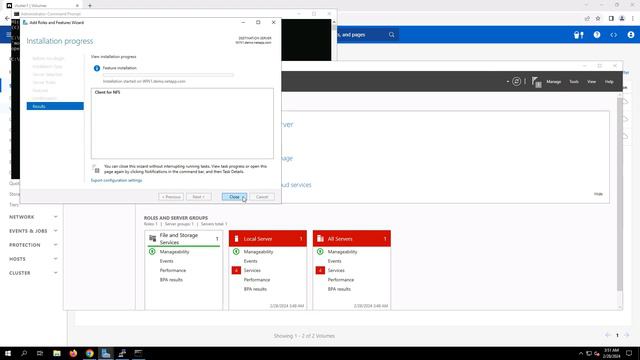Open the Tools menu in Server Manager
The width and height of the screenshot is (640, 360).
pos(574,82)
